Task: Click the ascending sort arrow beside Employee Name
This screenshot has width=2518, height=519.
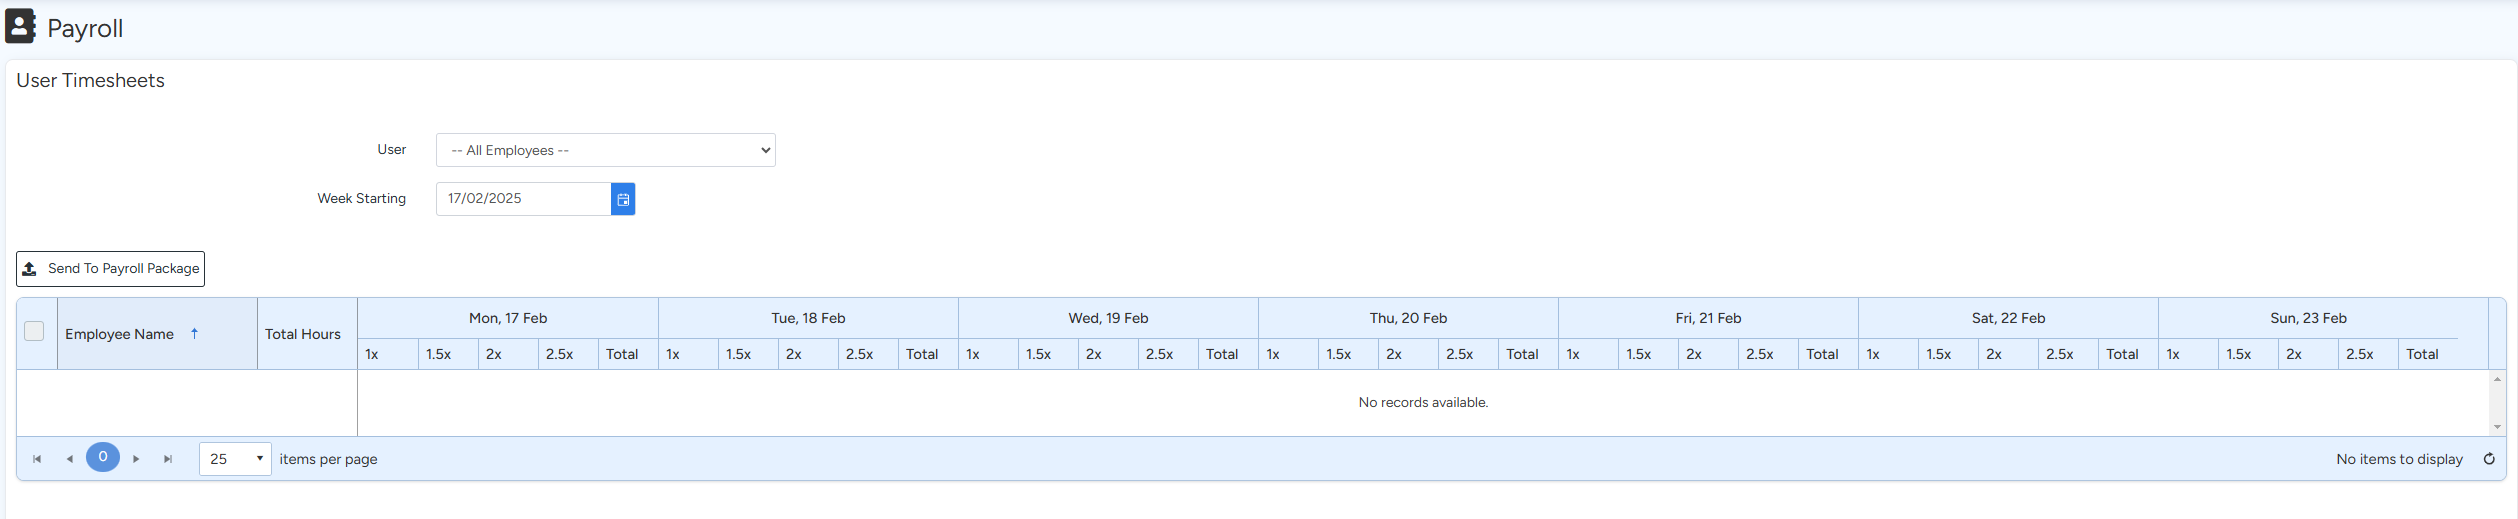Action: 194,334
